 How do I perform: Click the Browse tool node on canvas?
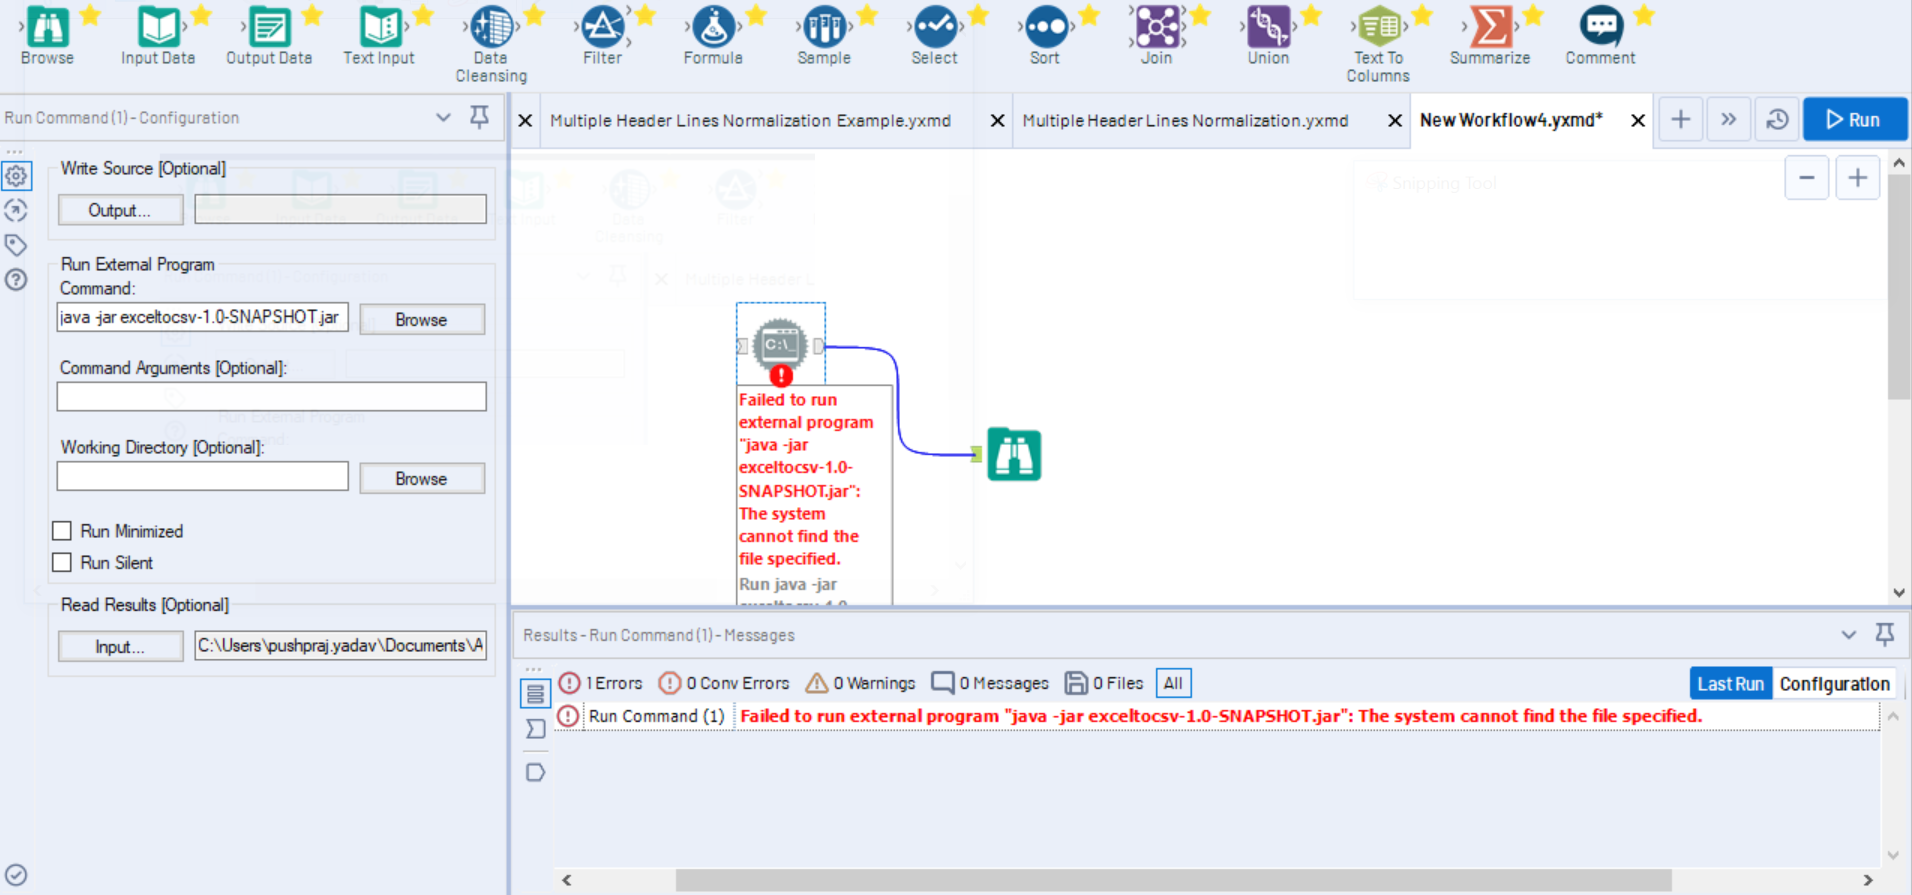pyautogui.click(x=1014, y=454)
